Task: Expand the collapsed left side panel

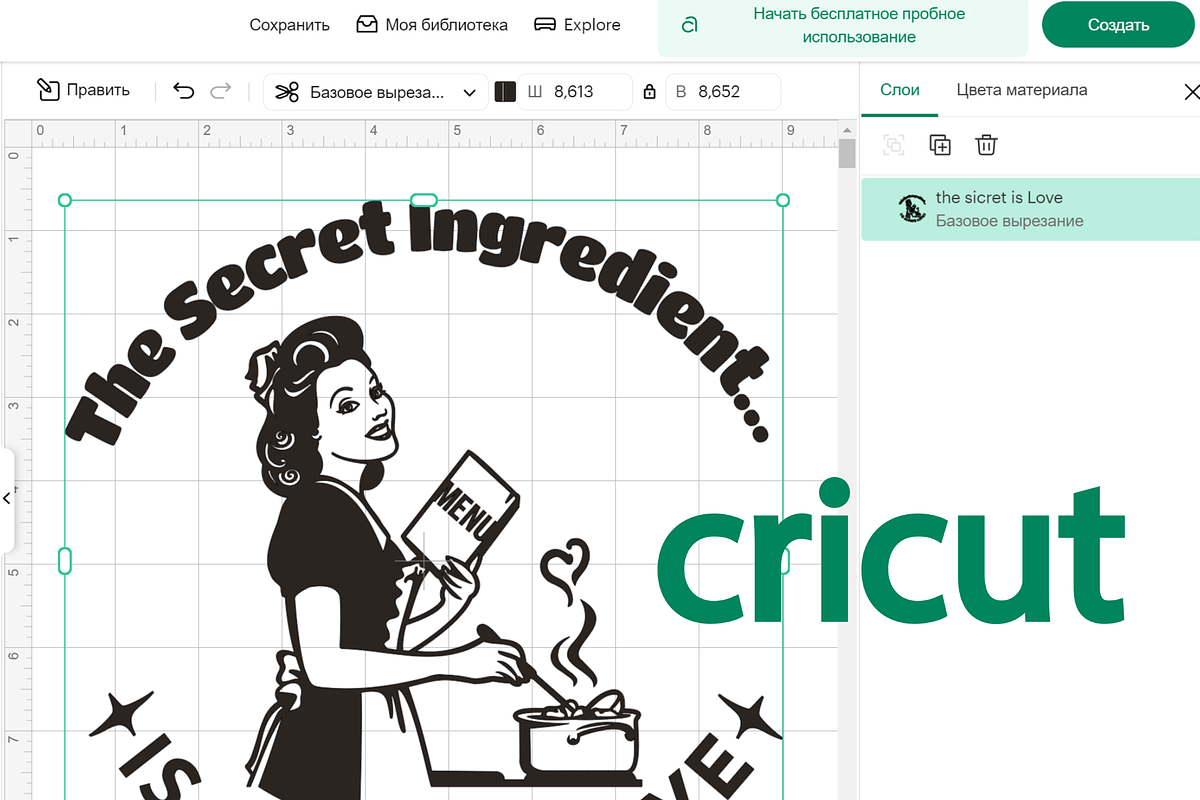Action: (6, 498)
